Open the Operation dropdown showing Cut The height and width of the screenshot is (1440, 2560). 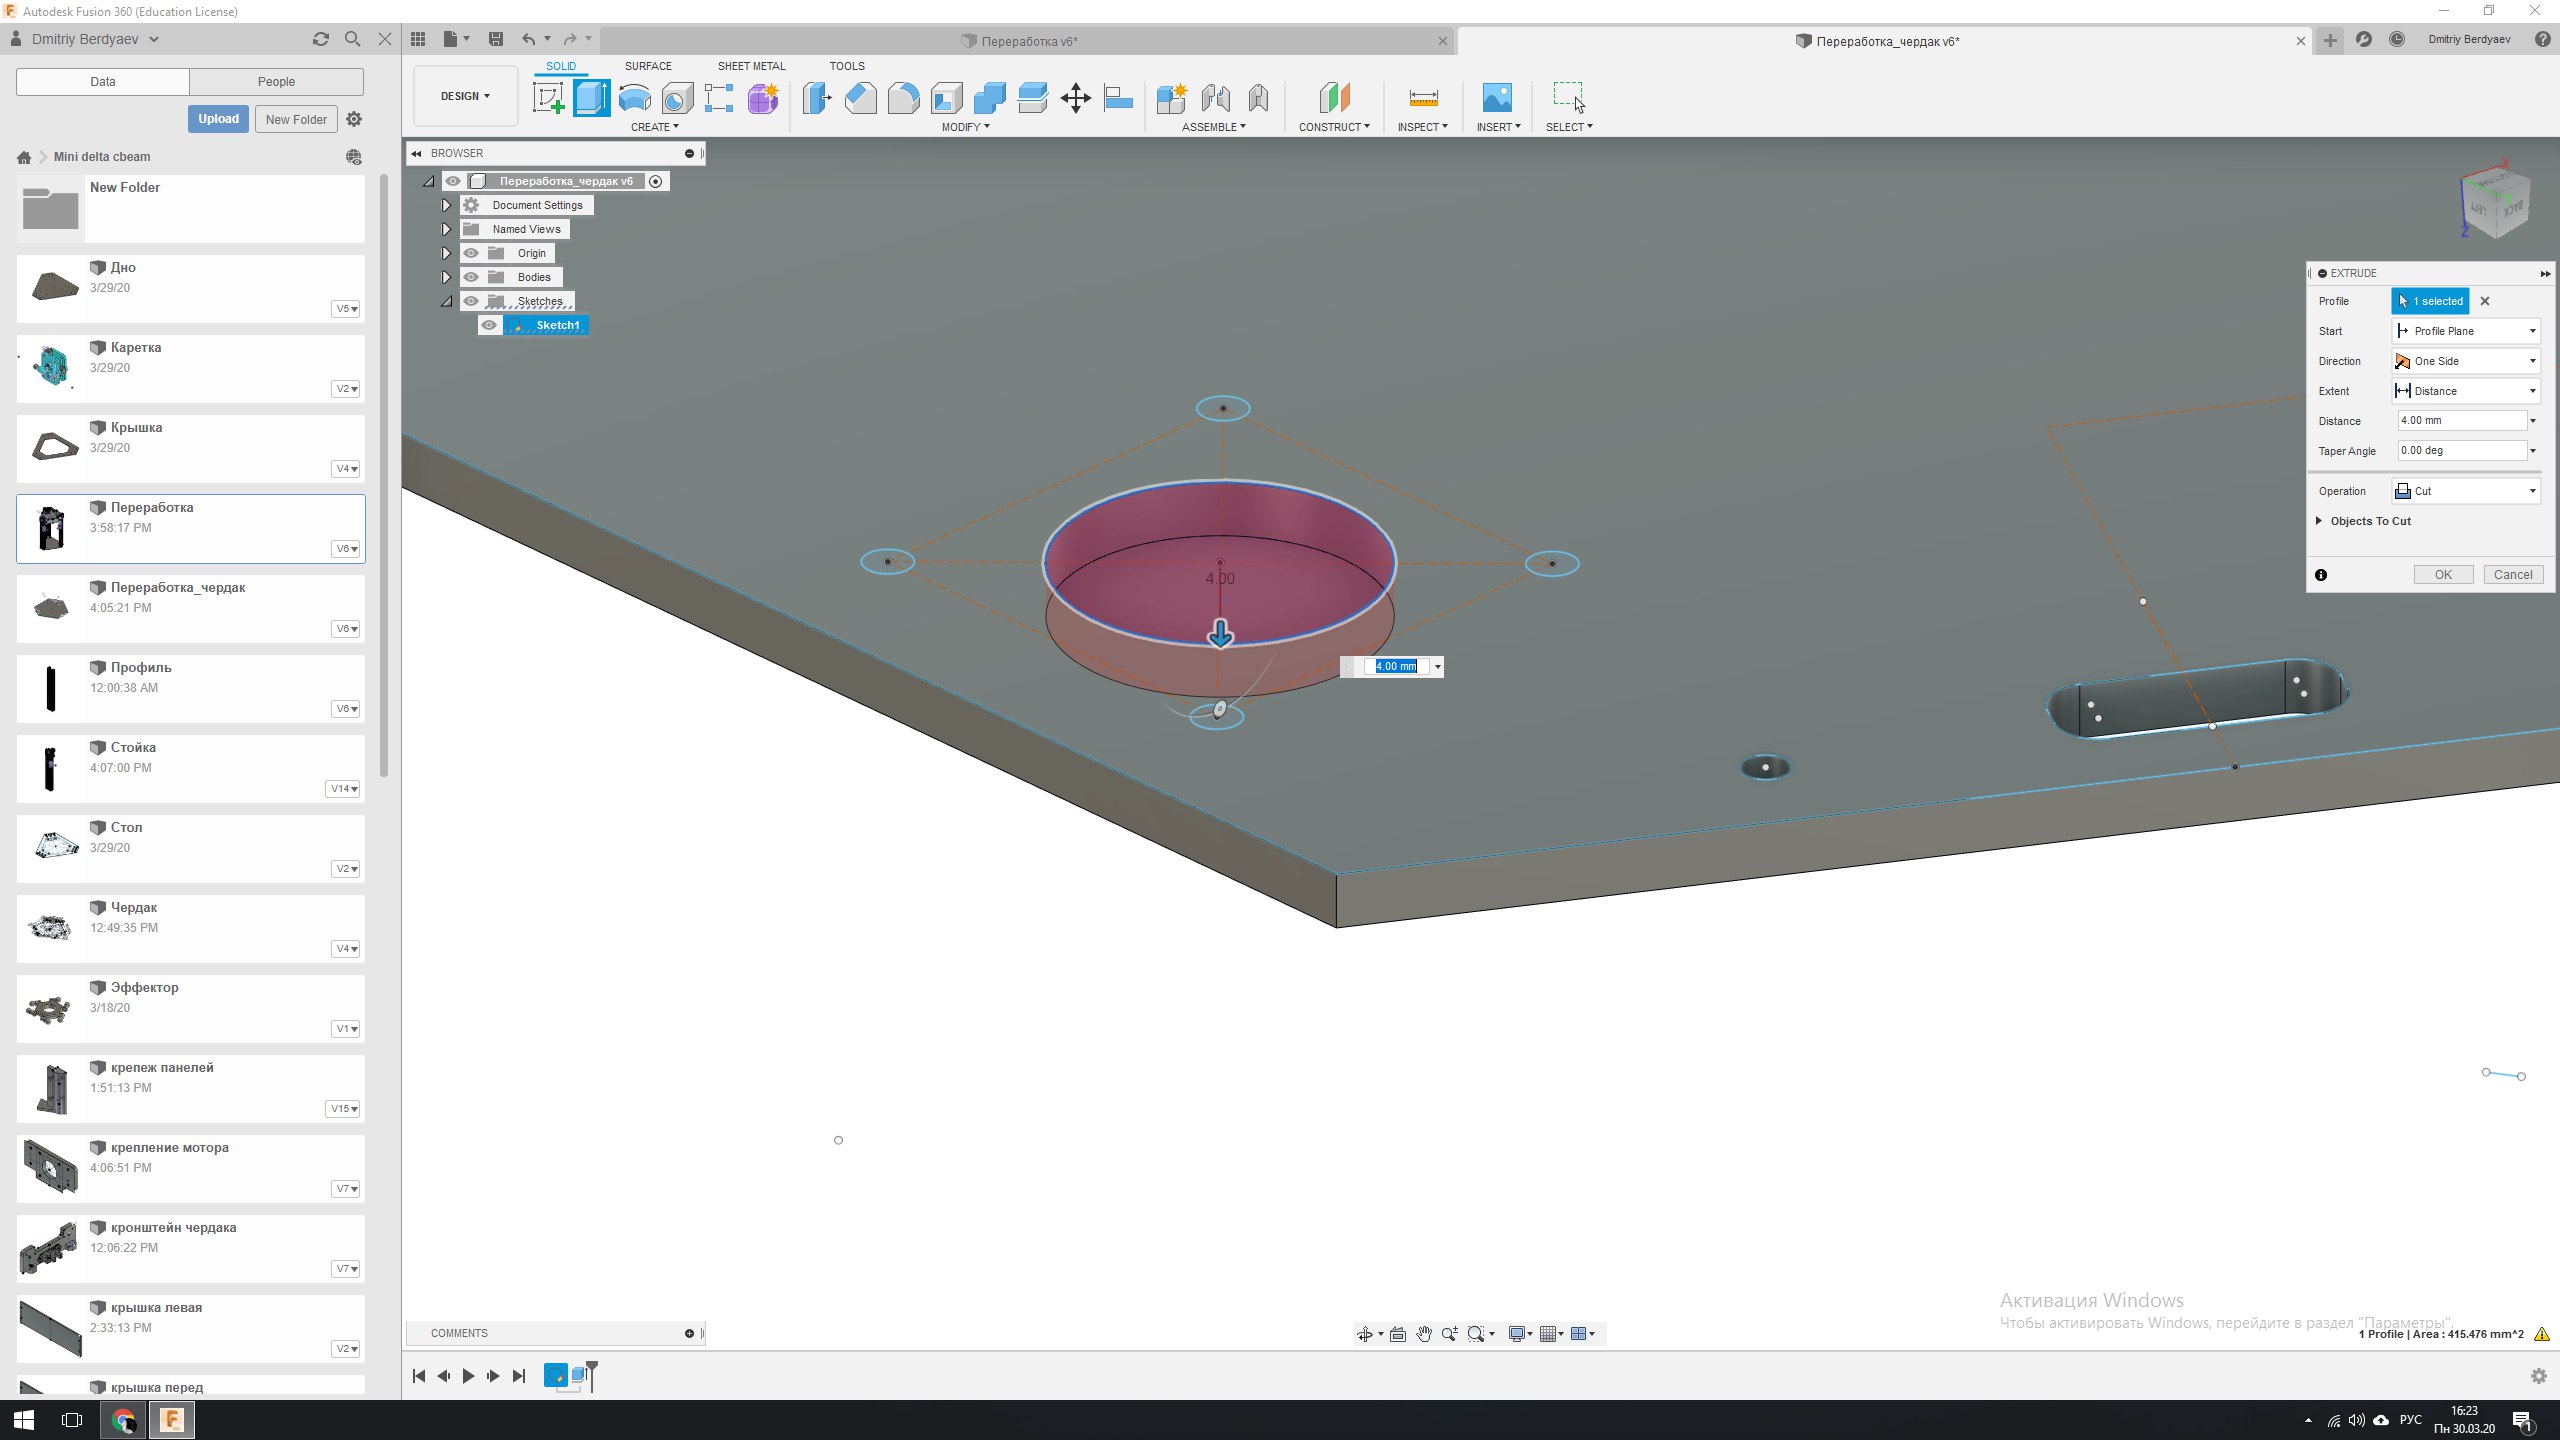[x=2466, y=491]
